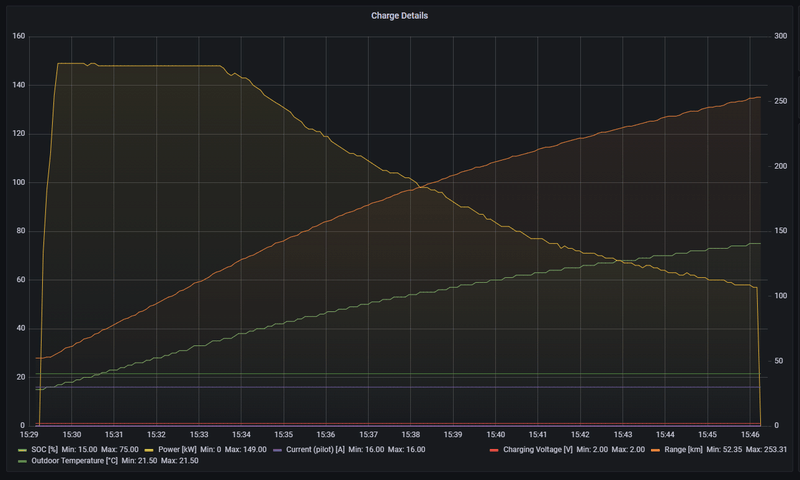Click the 150 right axis value
Screen dimensions: 800x480
click(x=780, y=231)
